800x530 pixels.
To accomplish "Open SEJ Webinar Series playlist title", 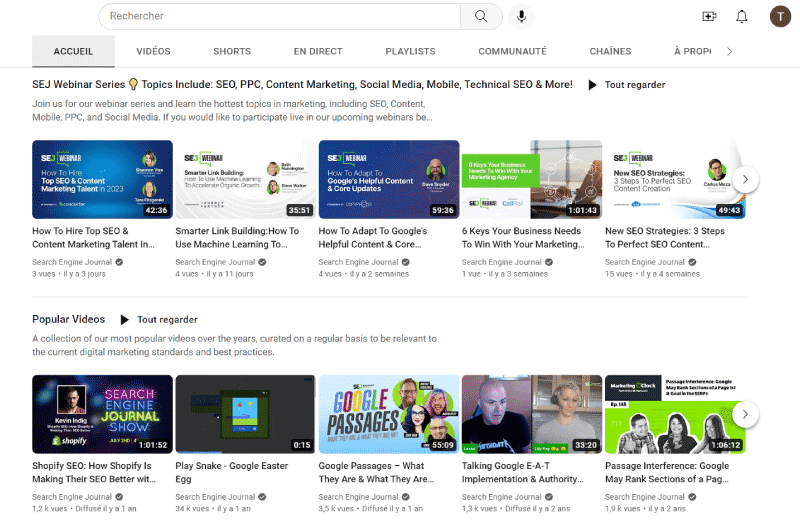I will pyautogui.click(x=302, y=85).
